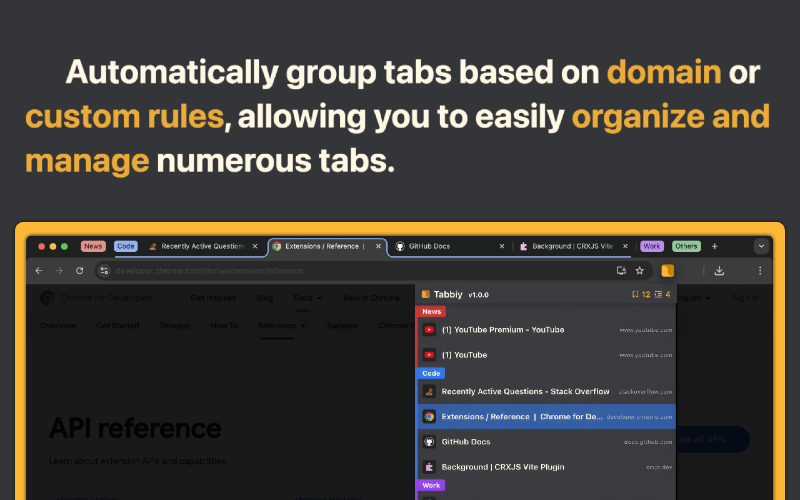Click YouTube icon beside YouTube Premium entry
The image size is (800, 500).
pyautogui.click(x=429, y=330)
